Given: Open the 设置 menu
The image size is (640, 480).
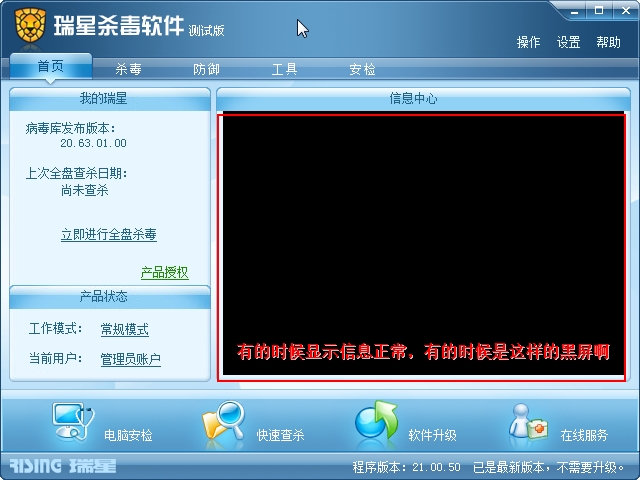Looking at the screenshot, I should (569, 42).
